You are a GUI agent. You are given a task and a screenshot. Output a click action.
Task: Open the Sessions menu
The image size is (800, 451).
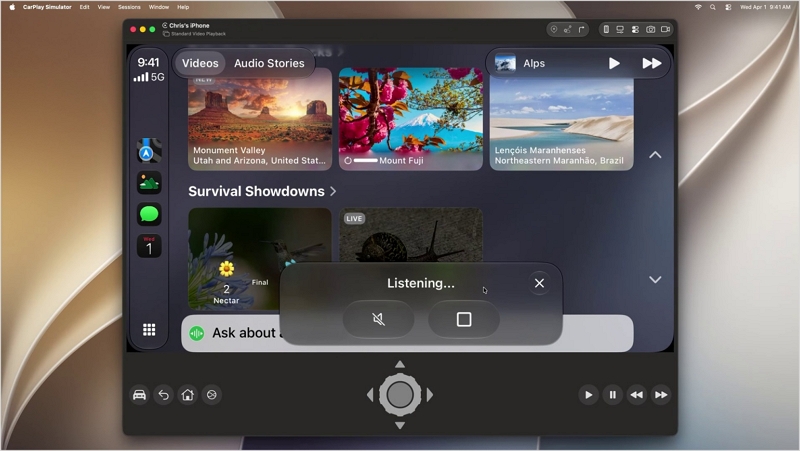[129, 7]
